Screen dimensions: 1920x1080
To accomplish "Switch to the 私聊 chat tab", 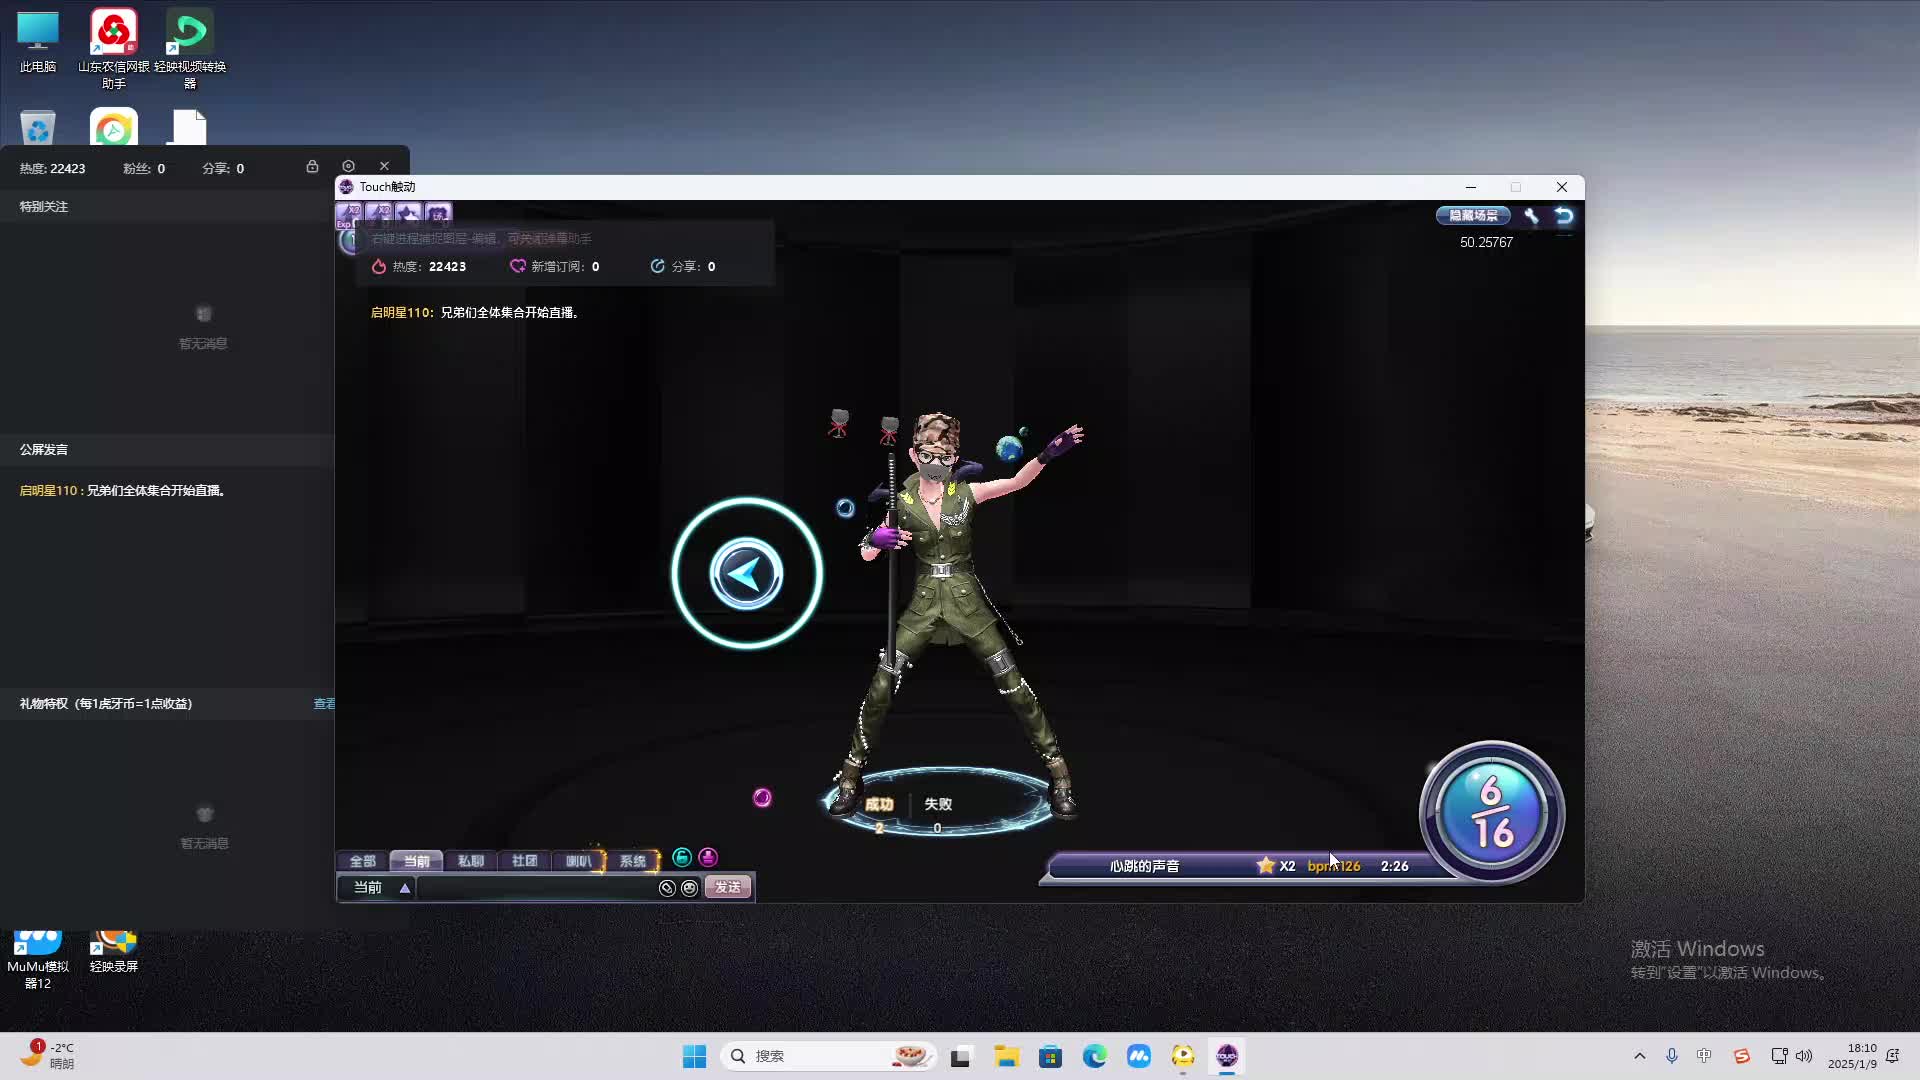I will point(470,861).
